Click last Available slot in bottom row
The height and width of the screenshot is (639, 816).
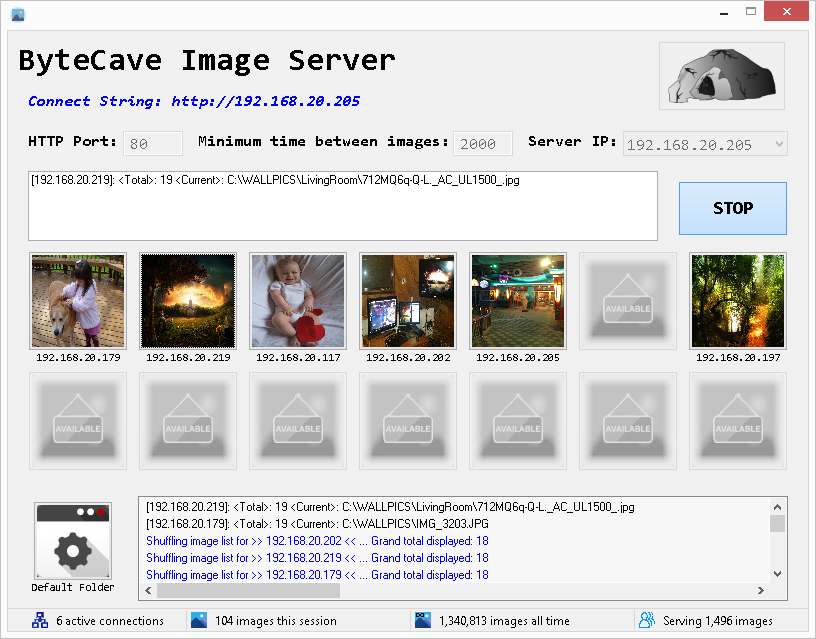[738, 421]
